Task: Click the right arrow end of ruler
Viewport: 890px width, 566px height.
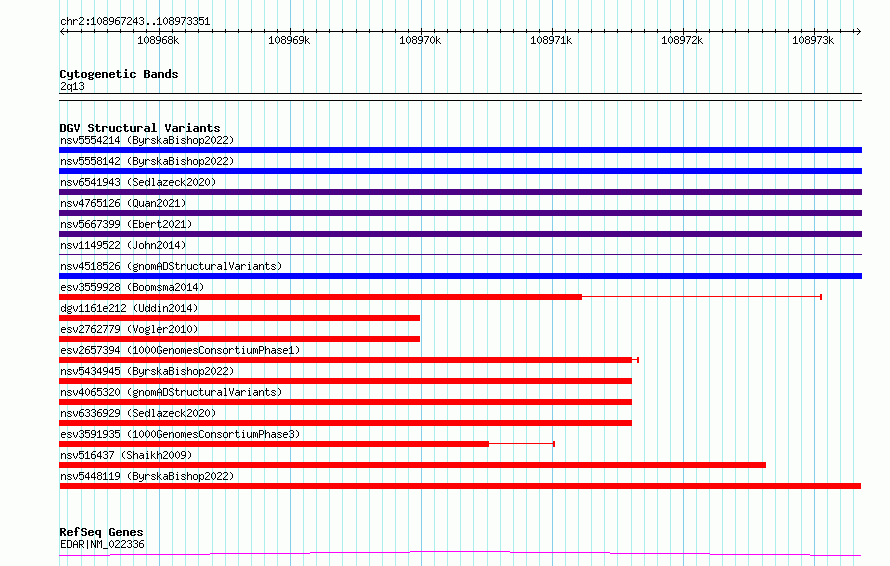Action: pos(859,32)
